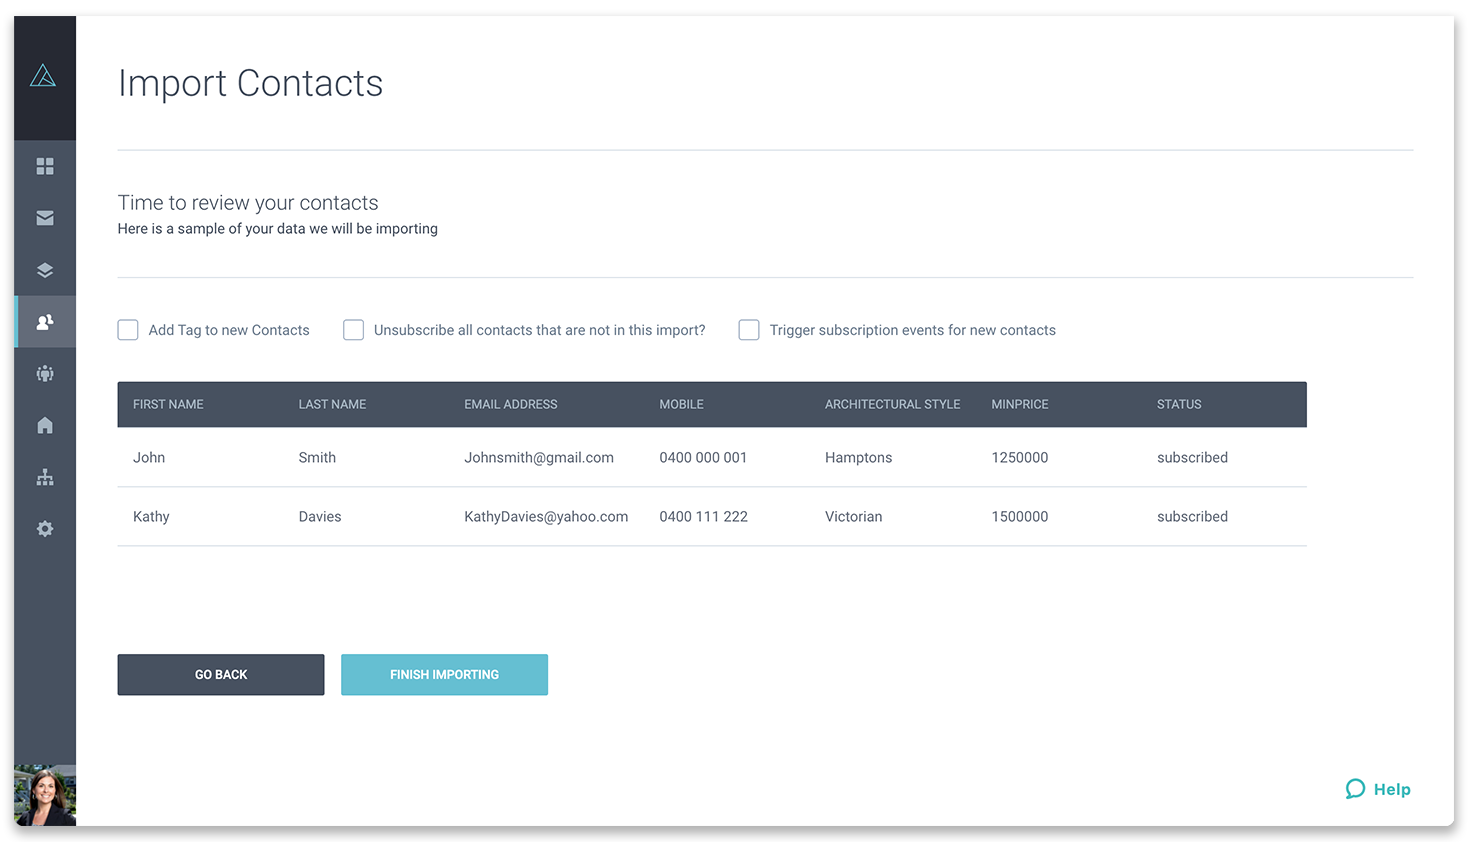
Task: Select the layers icon in the sidebar
Action: pyautogui.click(x=45, y=270)
